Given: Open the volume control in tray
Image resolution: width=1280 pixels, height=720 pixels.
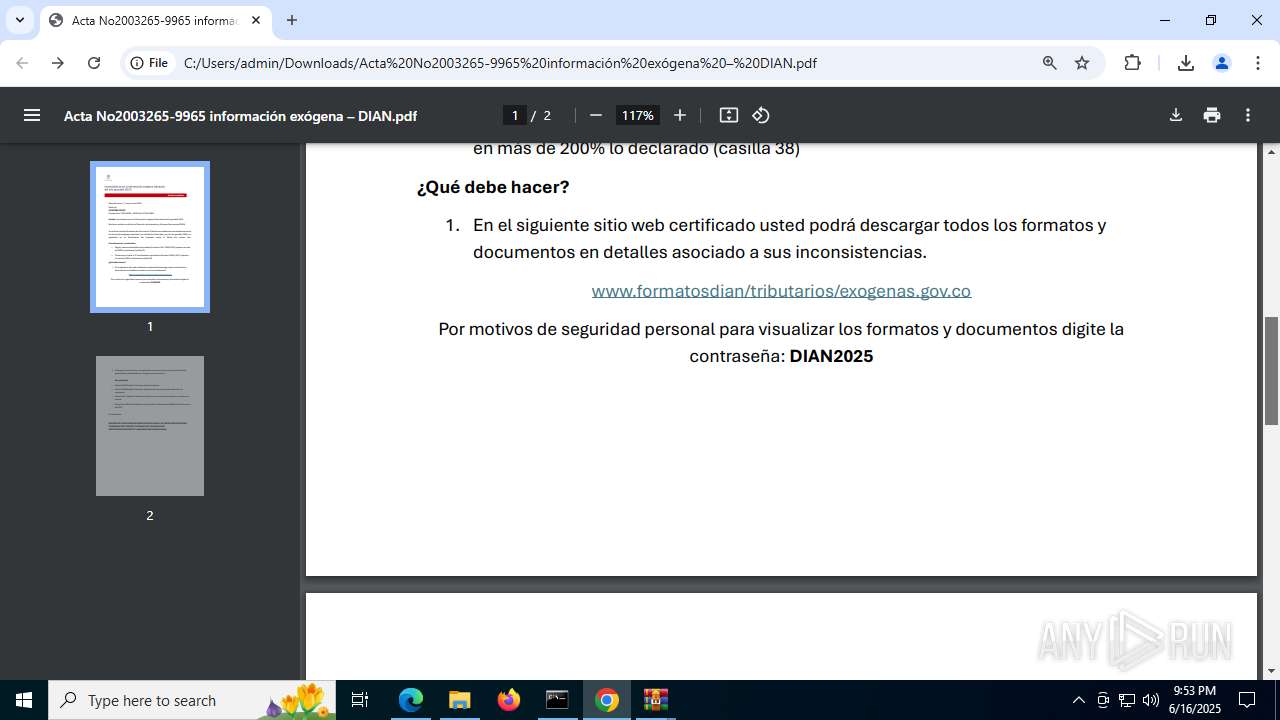Looking at the screenshot, I should point(1151,700).
